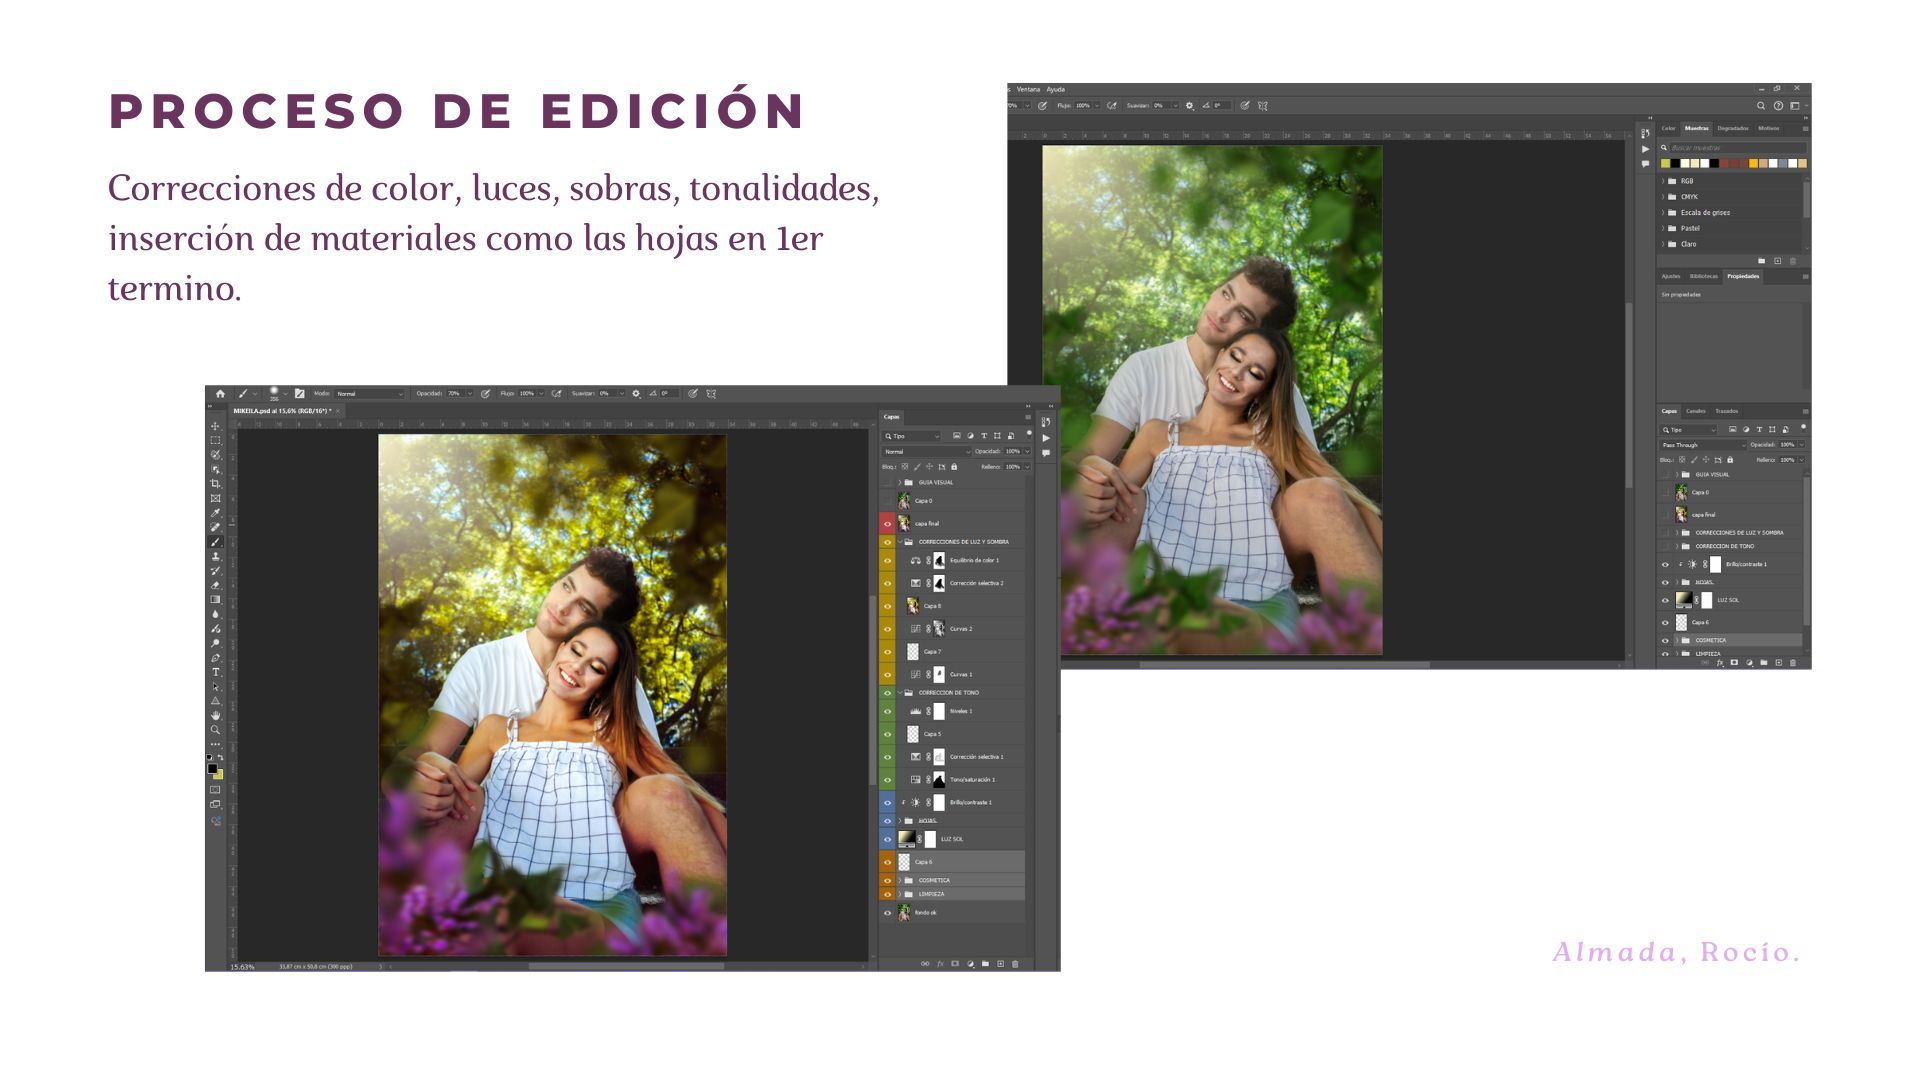Expand the GUIA VISUAL layer group
The height and width of the screenshot is (1080, 1920).
[899, 482]
